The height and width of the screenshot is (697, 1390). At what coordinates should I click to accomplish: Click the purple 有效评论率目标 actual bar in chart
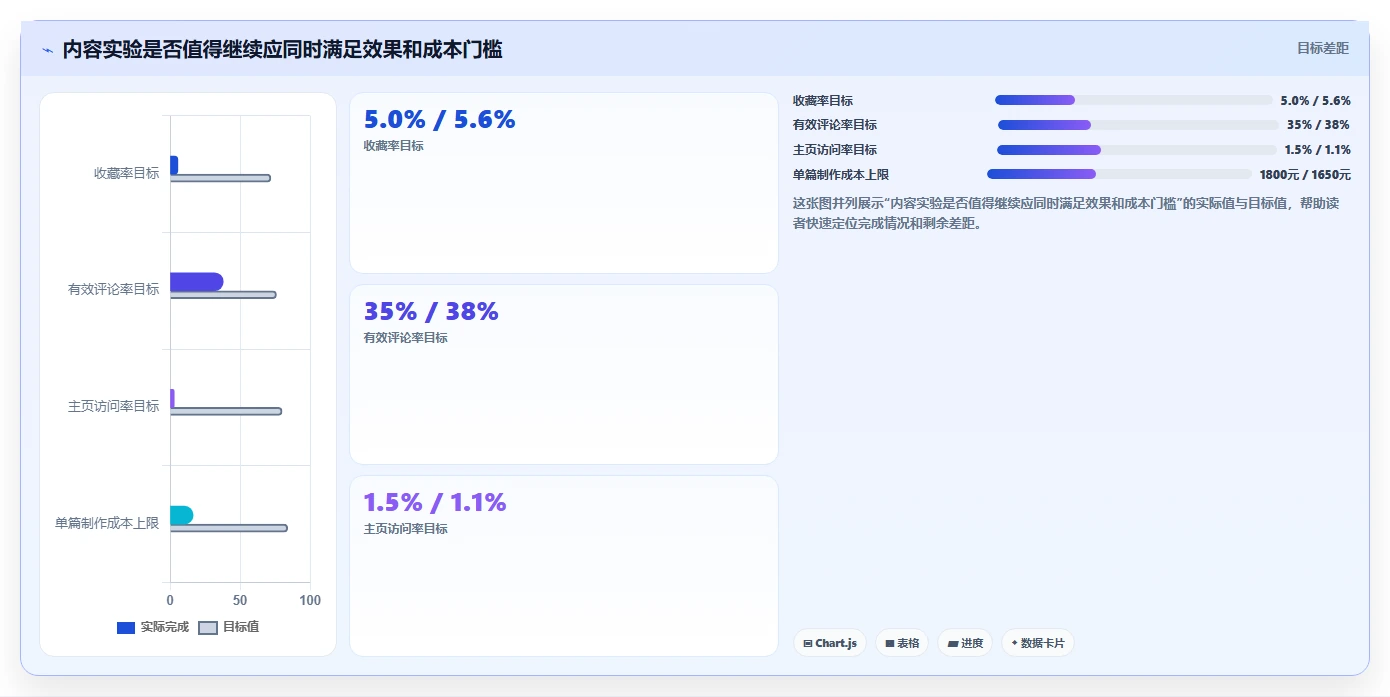[196, 282]
